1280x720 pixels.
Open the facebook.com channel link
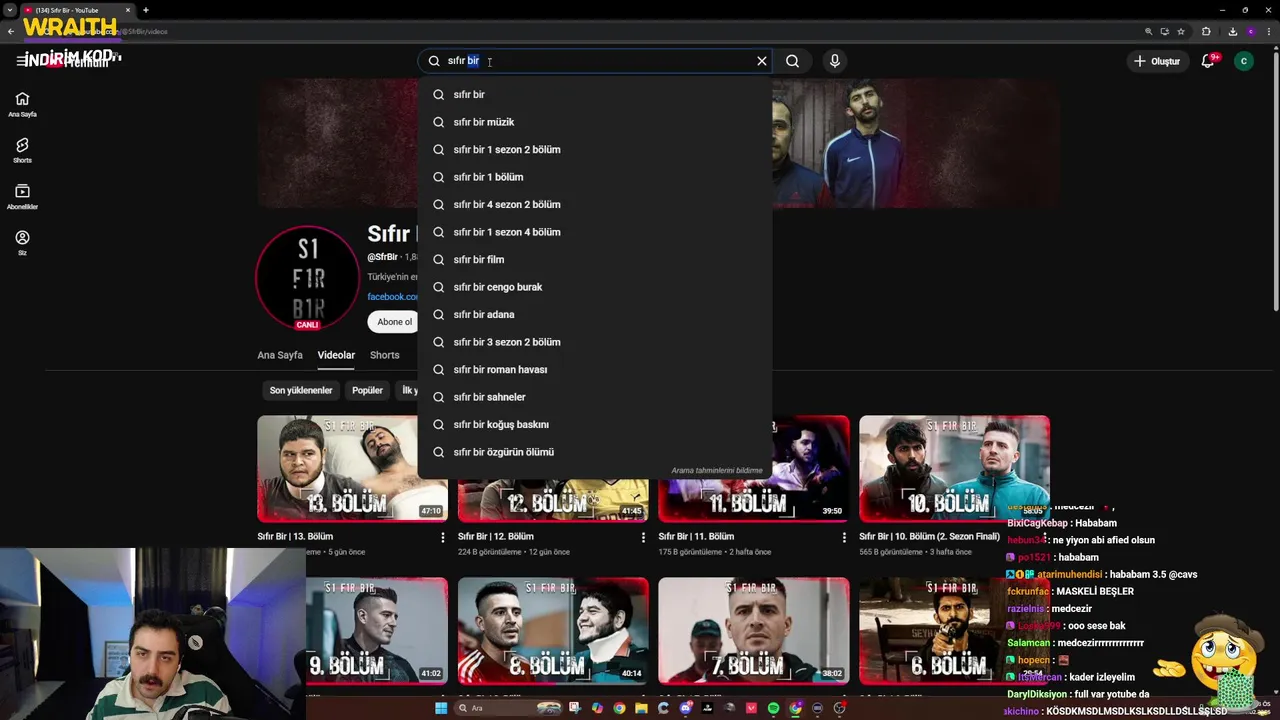pos(393,297)
